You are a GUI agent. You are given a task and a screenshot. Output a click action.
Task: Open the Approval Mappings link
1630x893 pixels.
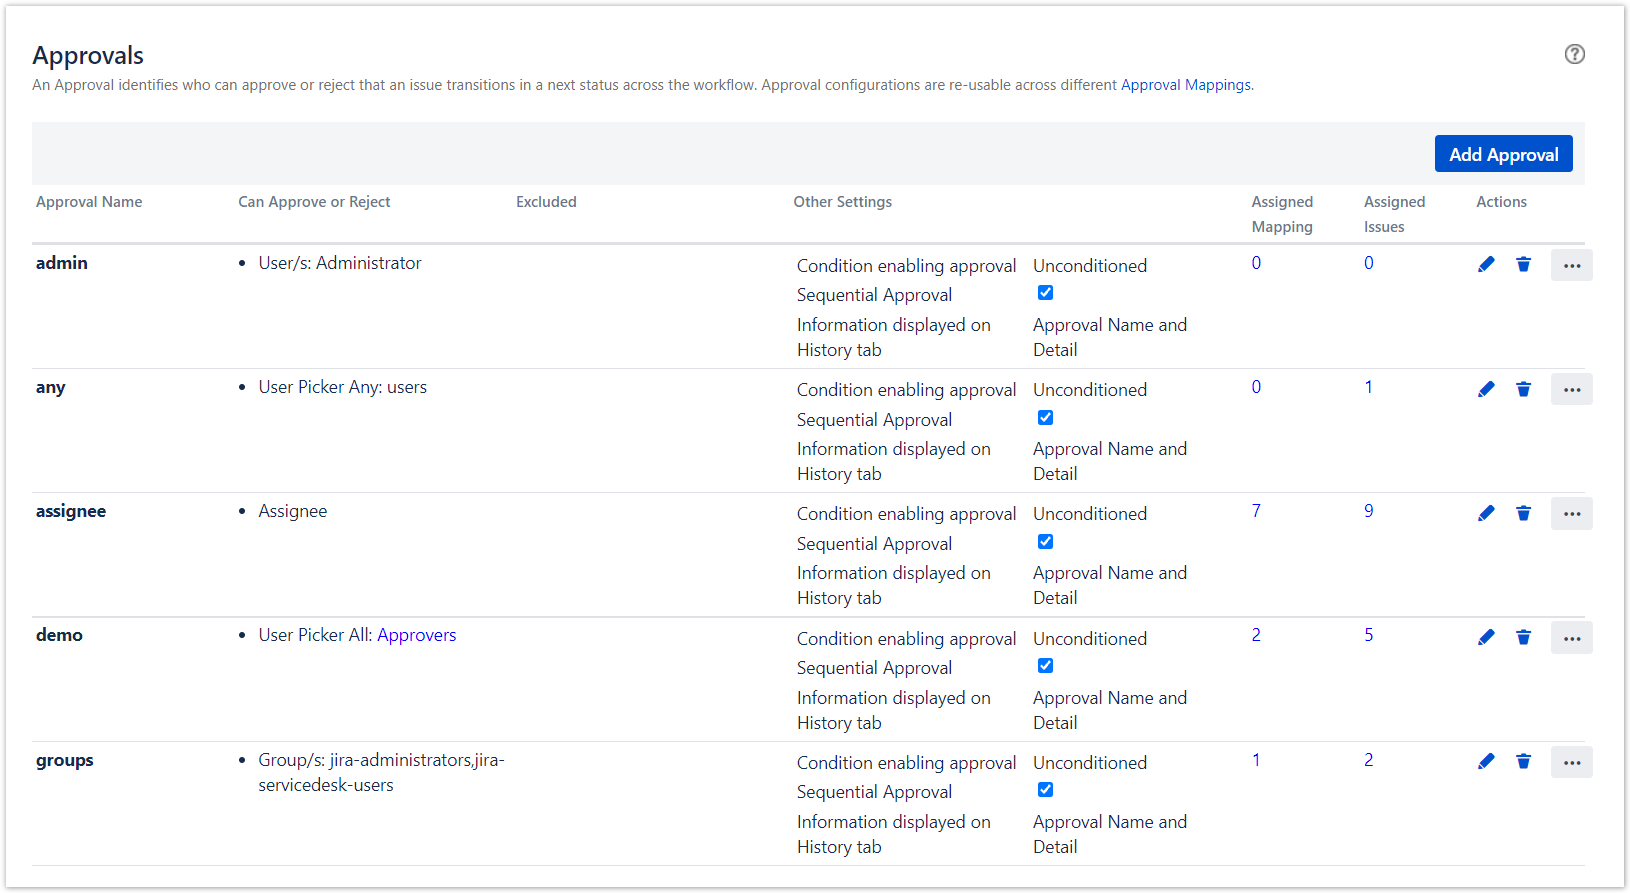1185,85
